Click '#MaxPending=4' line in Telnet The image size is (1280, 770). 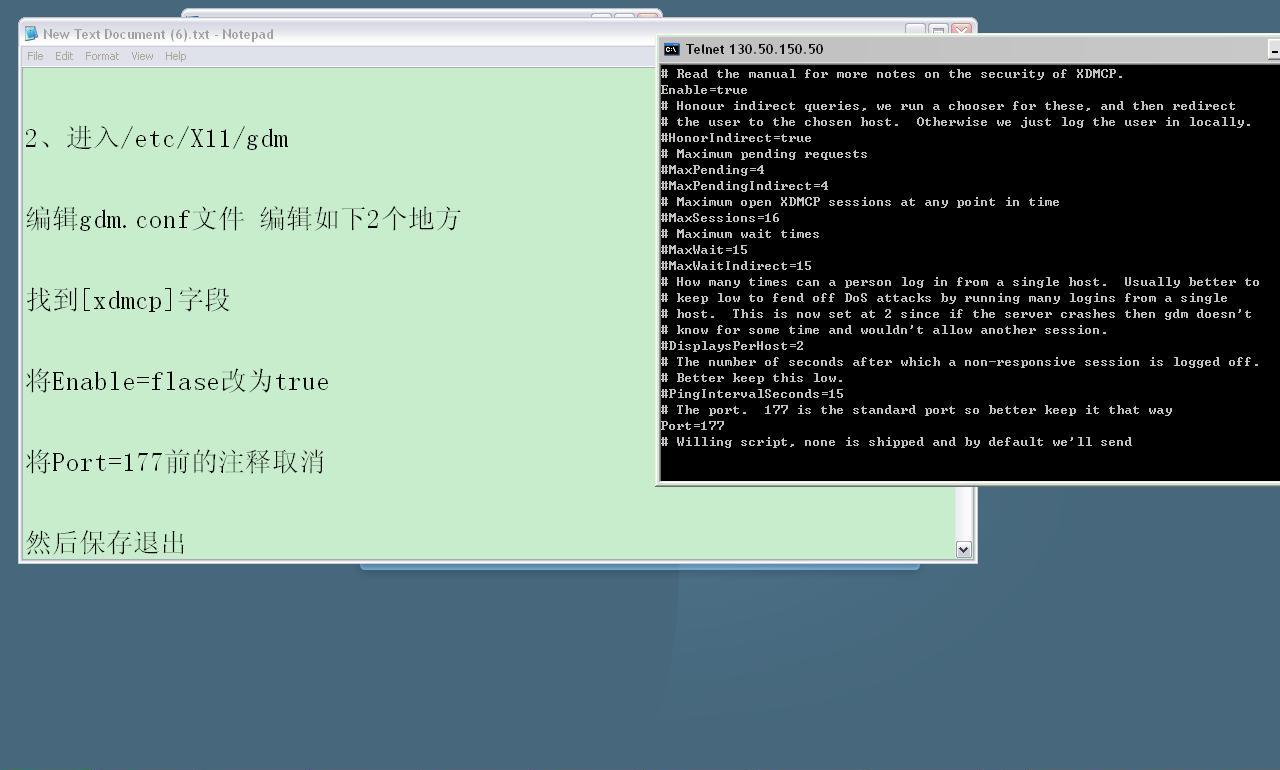pos(712,170)
